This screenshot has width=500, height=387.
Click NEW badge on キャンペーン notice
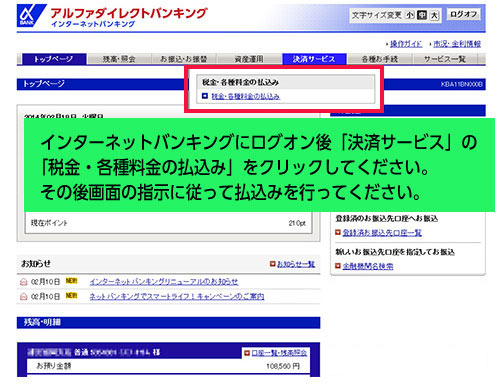(x=71, y=295)
